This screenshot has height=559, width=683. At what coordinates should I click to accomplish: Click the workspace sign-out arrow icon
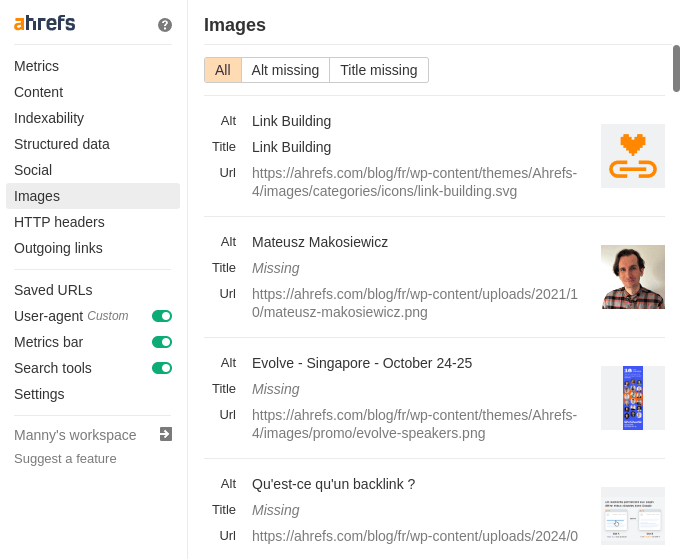[166, 434]
